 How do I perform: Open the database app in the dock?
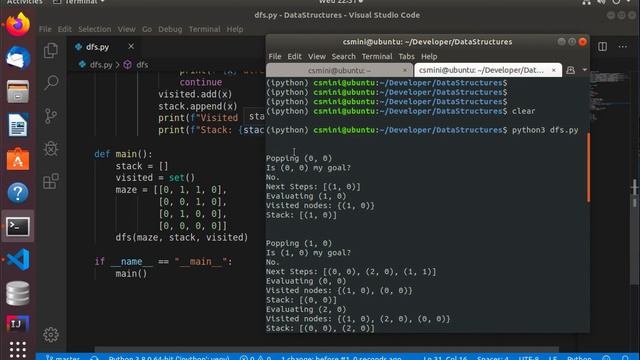point(18,293)
